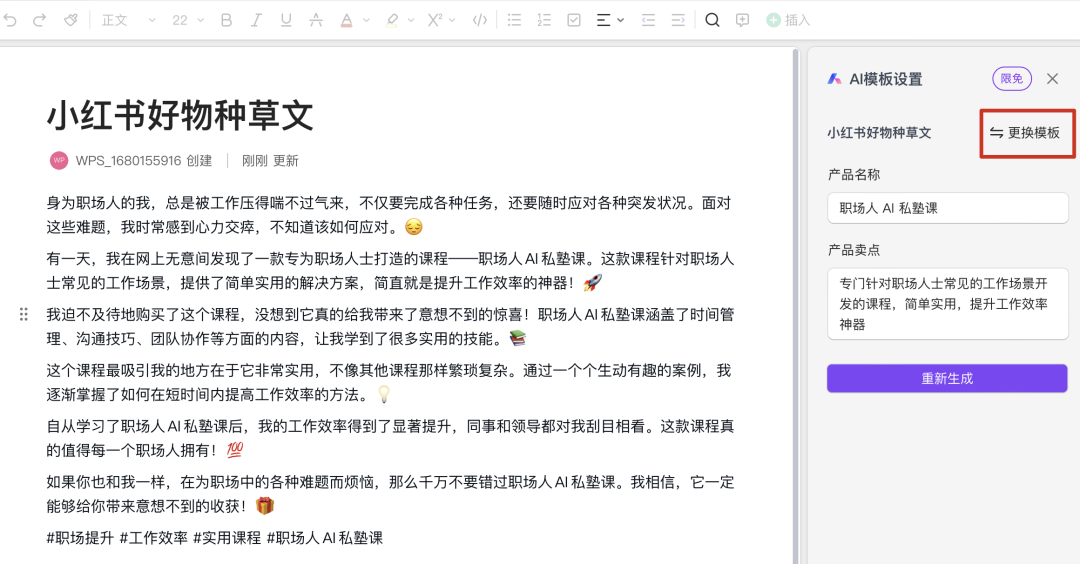Viewport: 1080px width, 564px height.
Task: Toggle strikethrough formatting
Action: click(316, 20)
